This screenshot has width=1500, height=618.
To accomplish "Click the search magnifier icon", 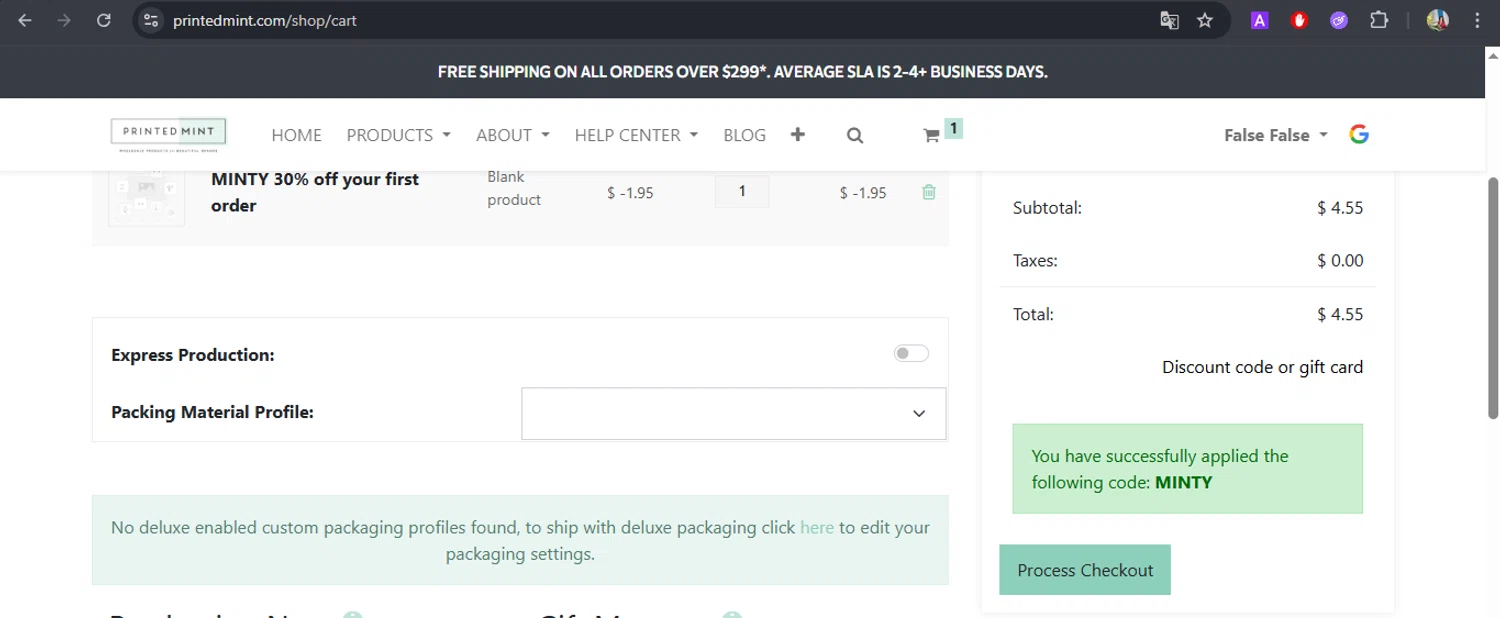I will pyautogui.click(x=854, y=135).
